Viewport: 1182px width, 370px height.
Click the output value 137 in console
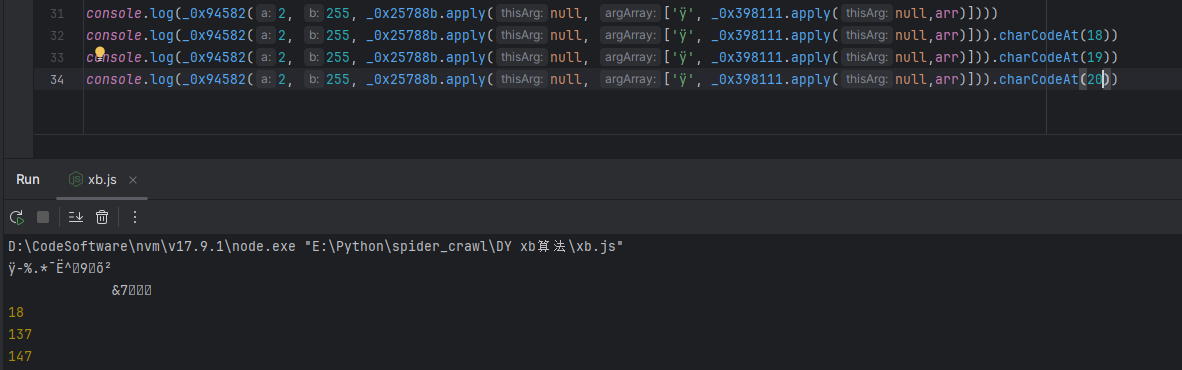(20, 334)
